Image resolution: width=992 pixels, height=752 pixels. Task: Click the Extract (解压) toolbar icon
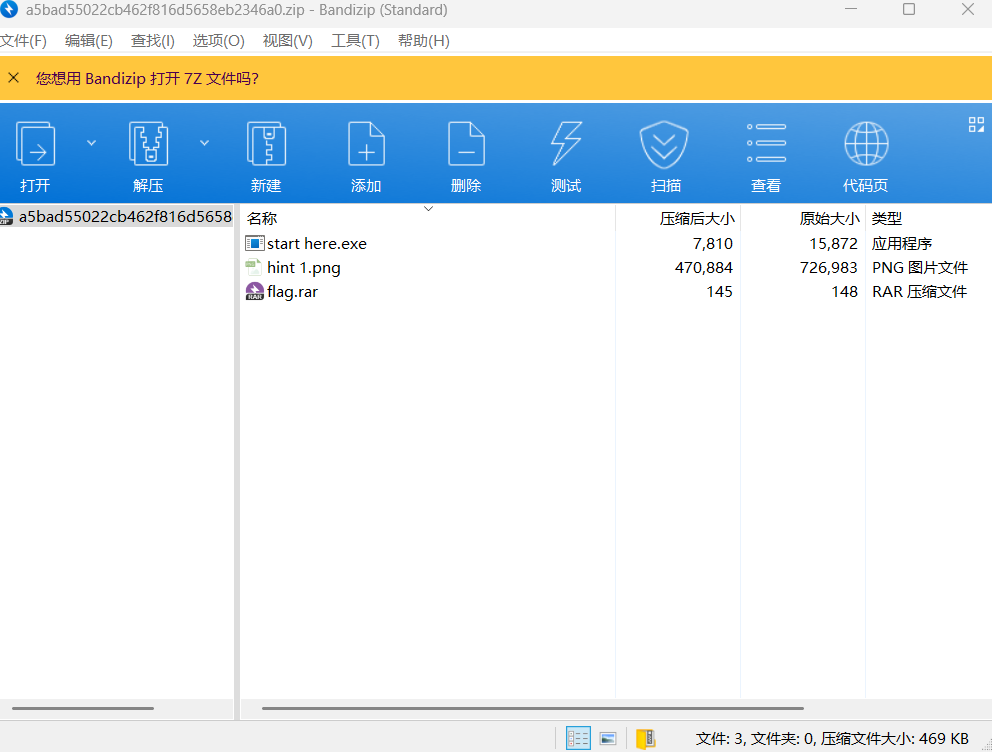148,145
